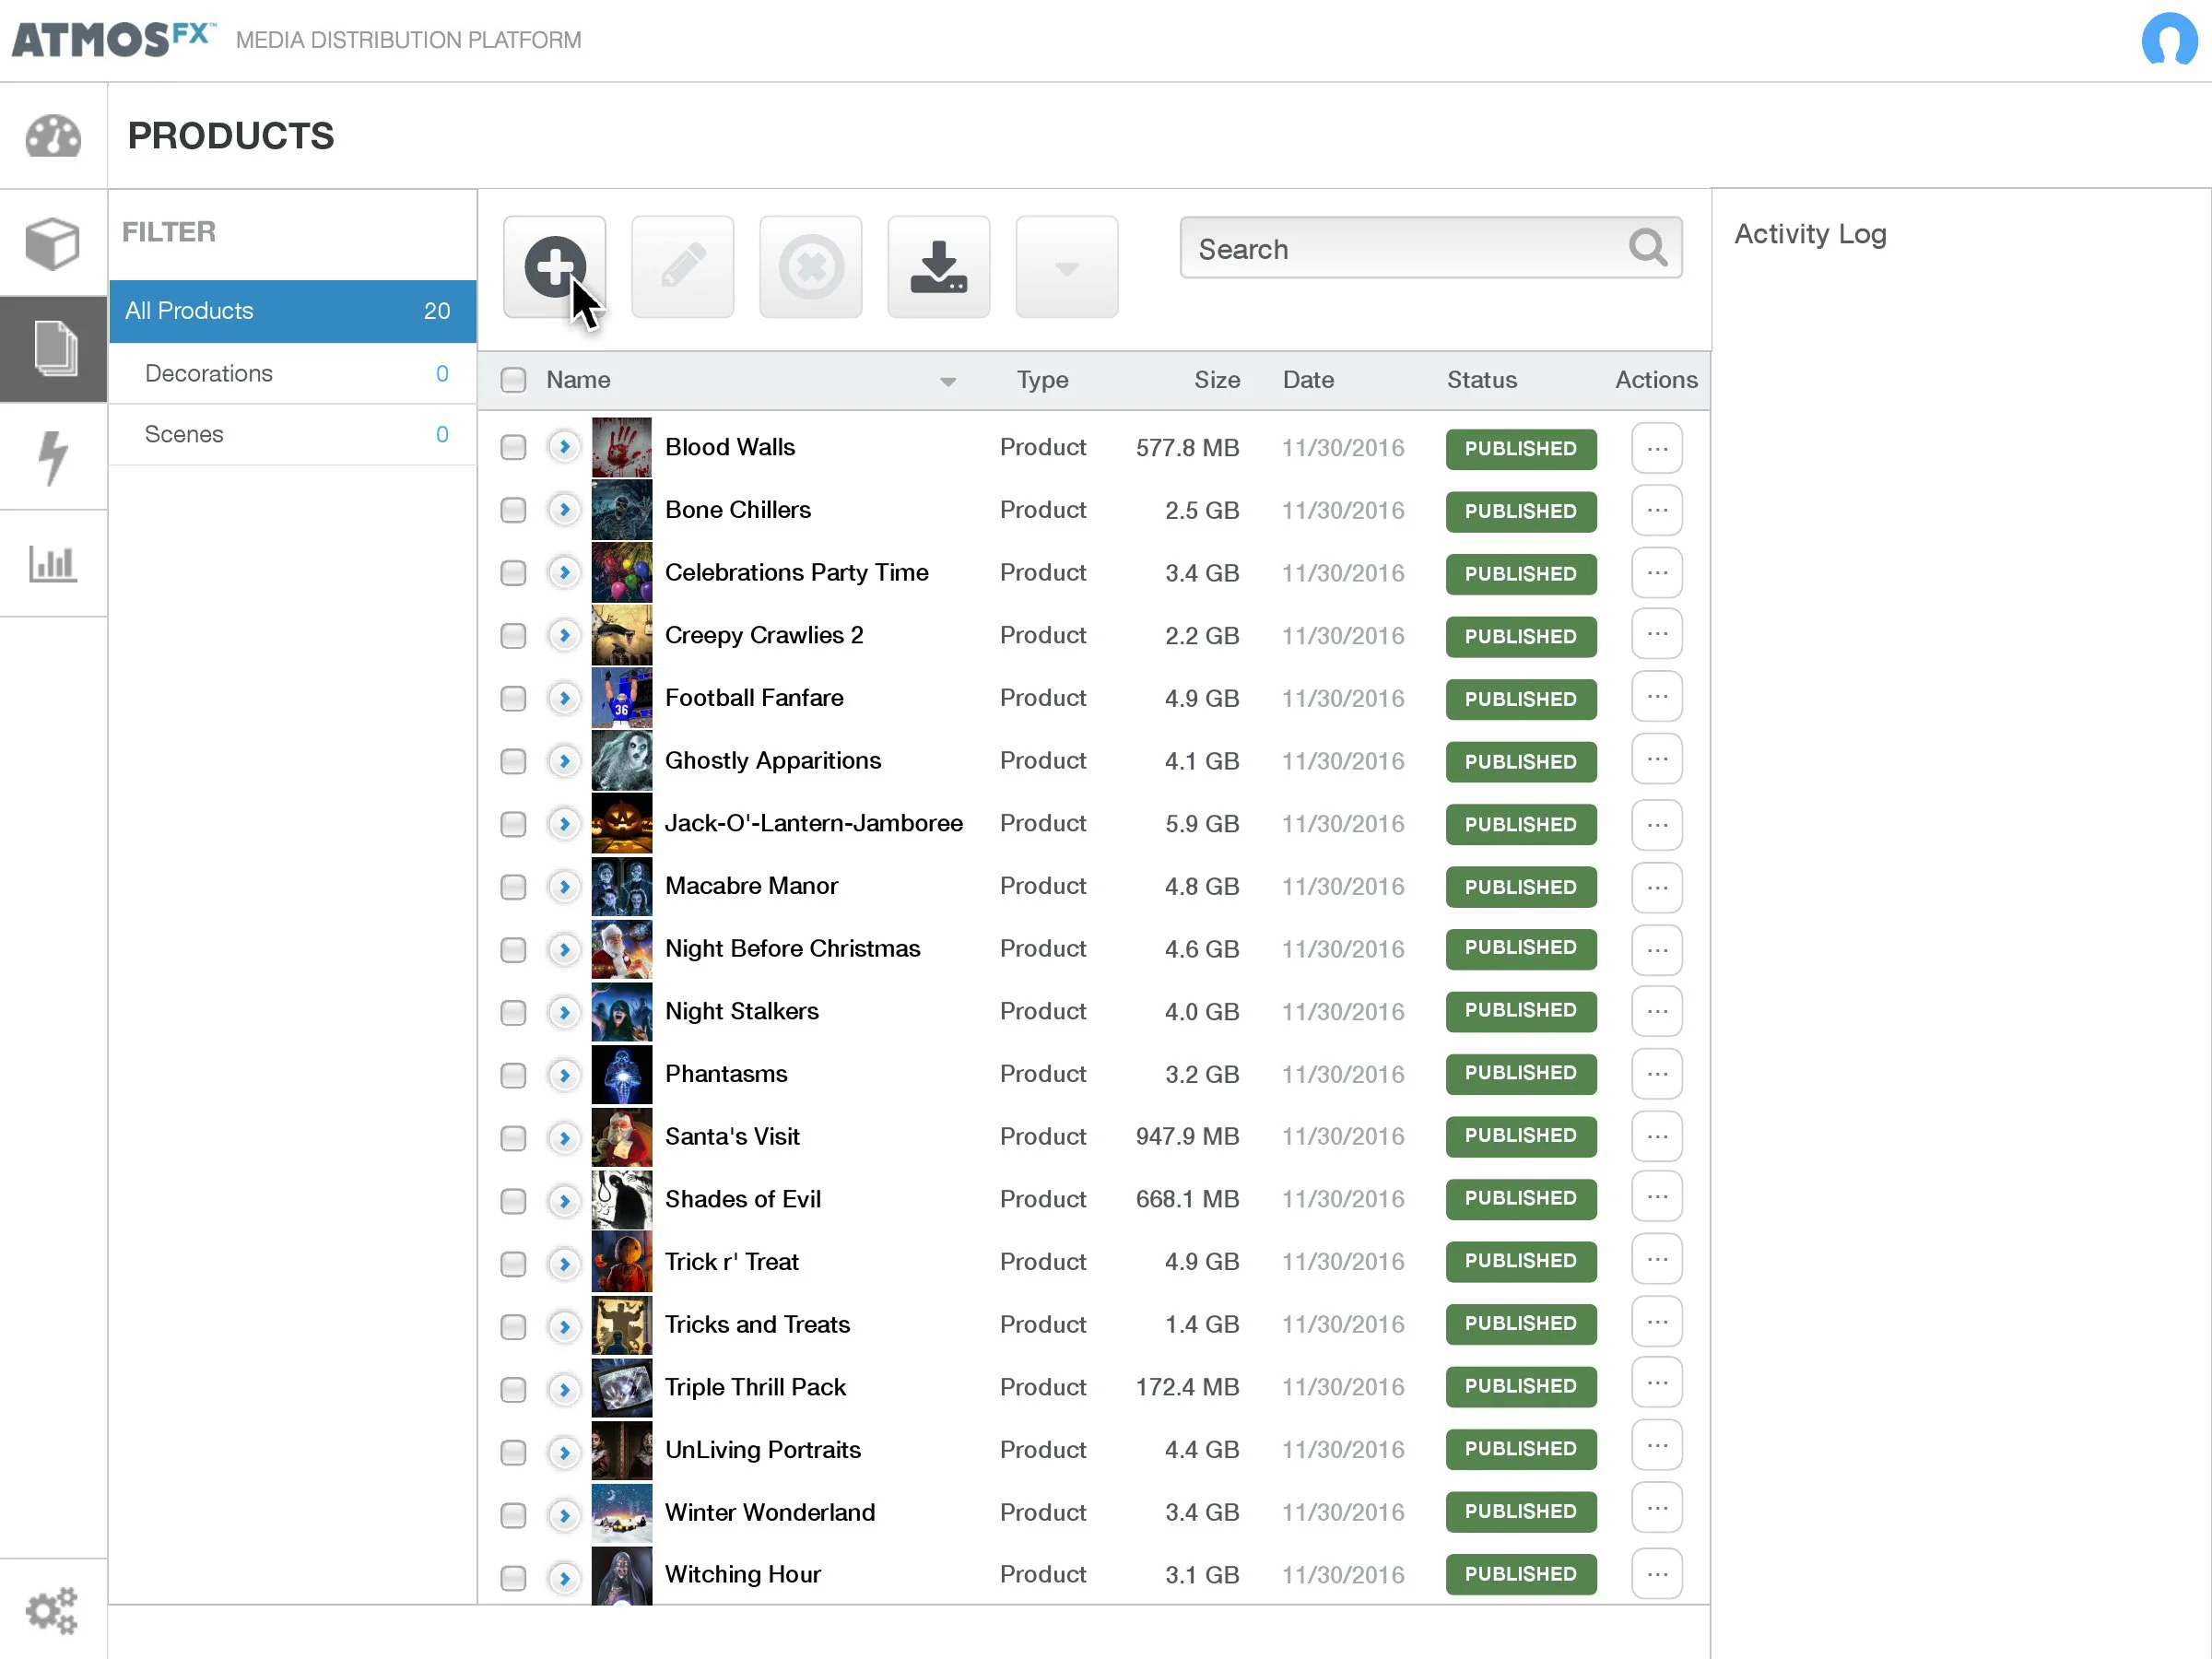Open actions menu for Witching Hour
The height and width of the screenshot is (1659, 2212).
[x=1656, y=1574]
